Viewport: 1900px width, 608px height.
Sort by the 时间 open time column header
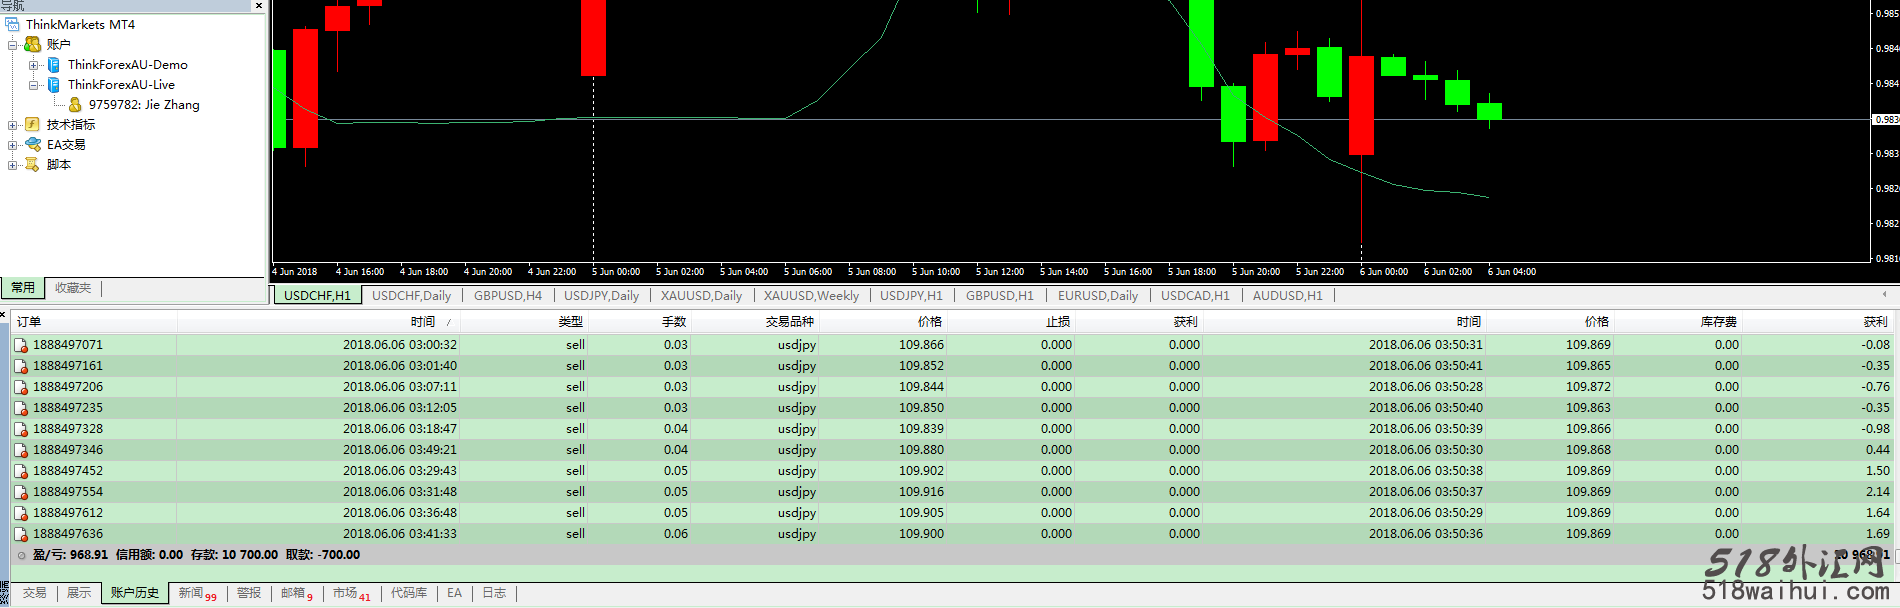[422, 322]
